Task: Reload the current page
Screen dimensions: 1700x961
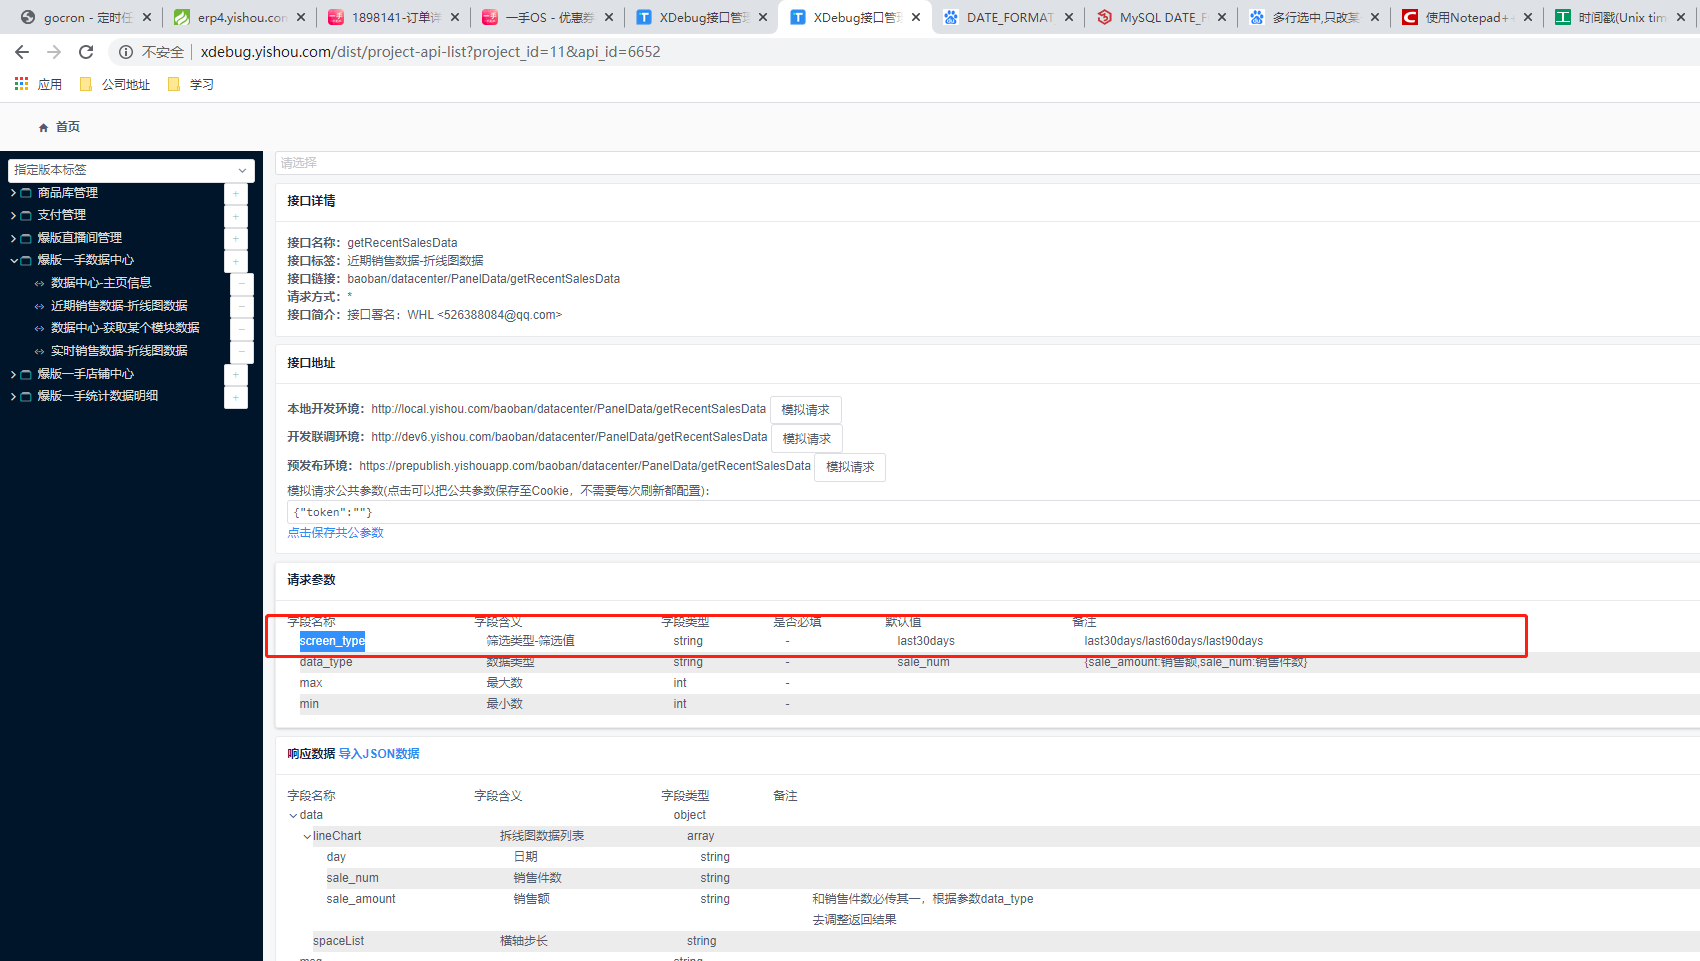Action: pyautogui.click(x=86, y=52)
